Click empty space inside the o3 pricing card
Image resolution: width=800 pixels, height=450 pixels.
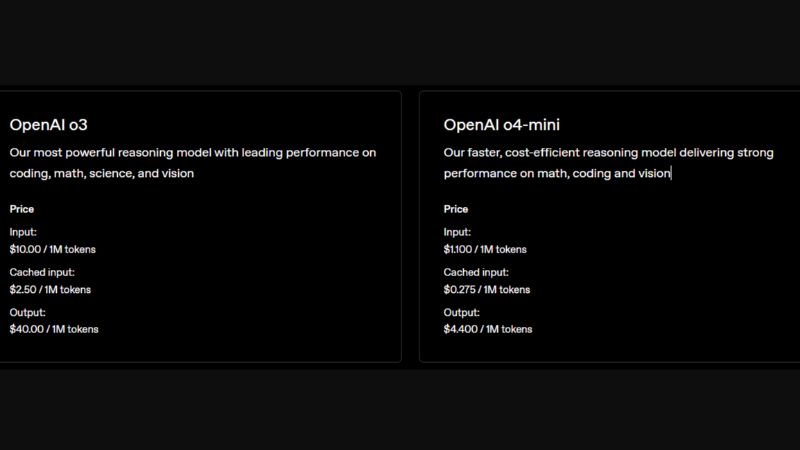point(280,270)
